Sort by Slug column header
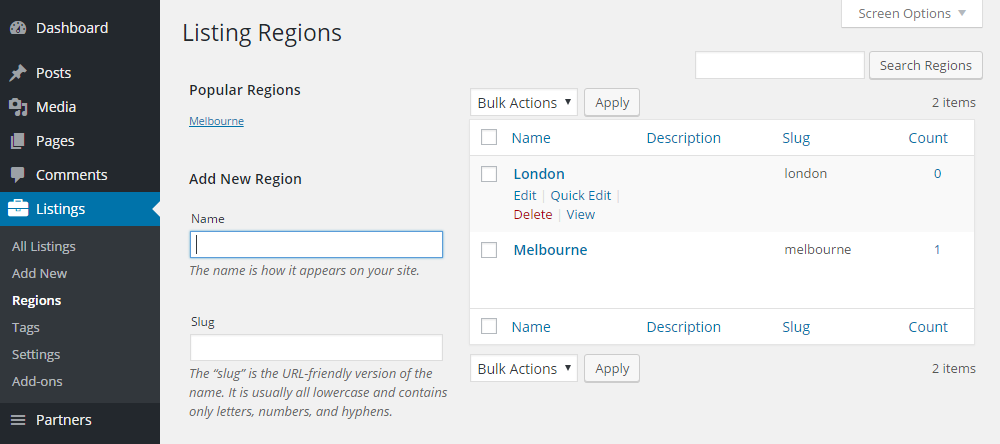The width and height of the screenshot is (1000, 444). click(796, 138)
